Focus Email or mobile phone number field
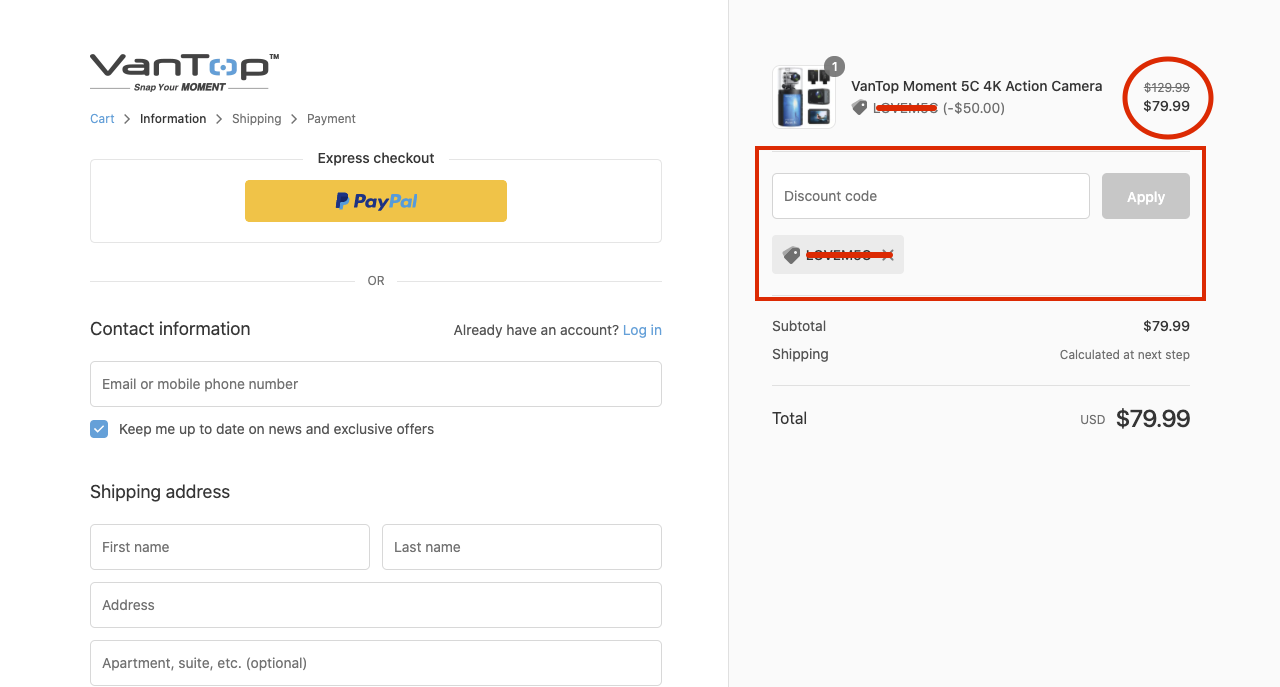The height and width of the screenshot is (687, 1280). (376, 384)
